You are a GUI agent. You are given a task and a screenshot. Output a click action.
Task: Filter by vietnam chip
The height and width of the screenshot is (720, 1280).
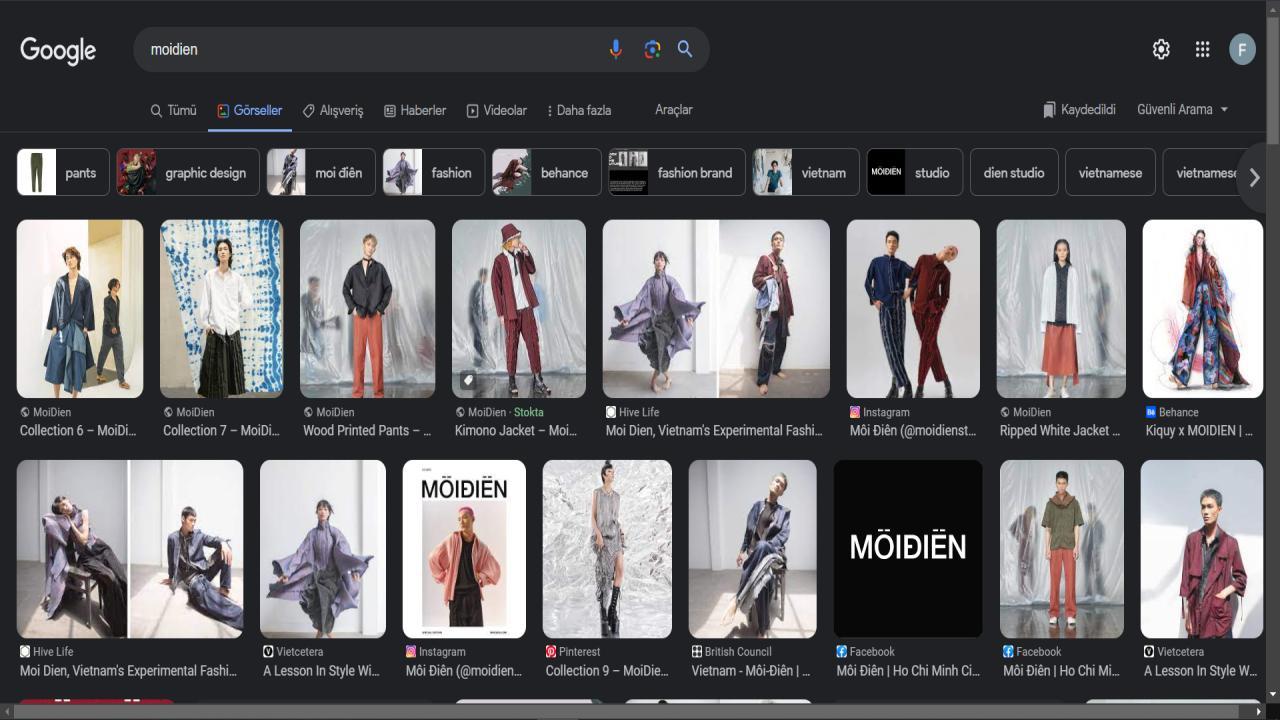click(x=806, y=172)
